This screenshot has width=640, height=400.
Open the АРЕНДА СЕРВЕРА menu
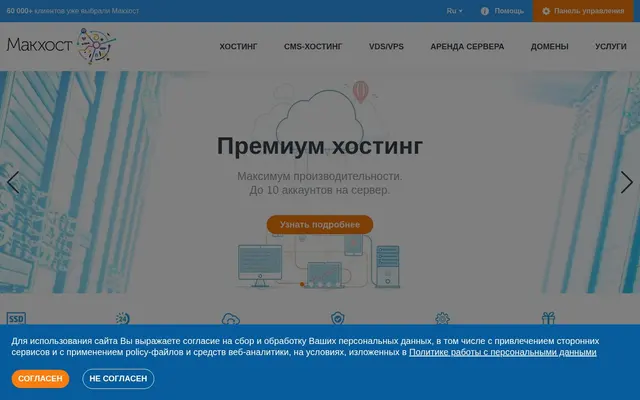tap(467, 47)
